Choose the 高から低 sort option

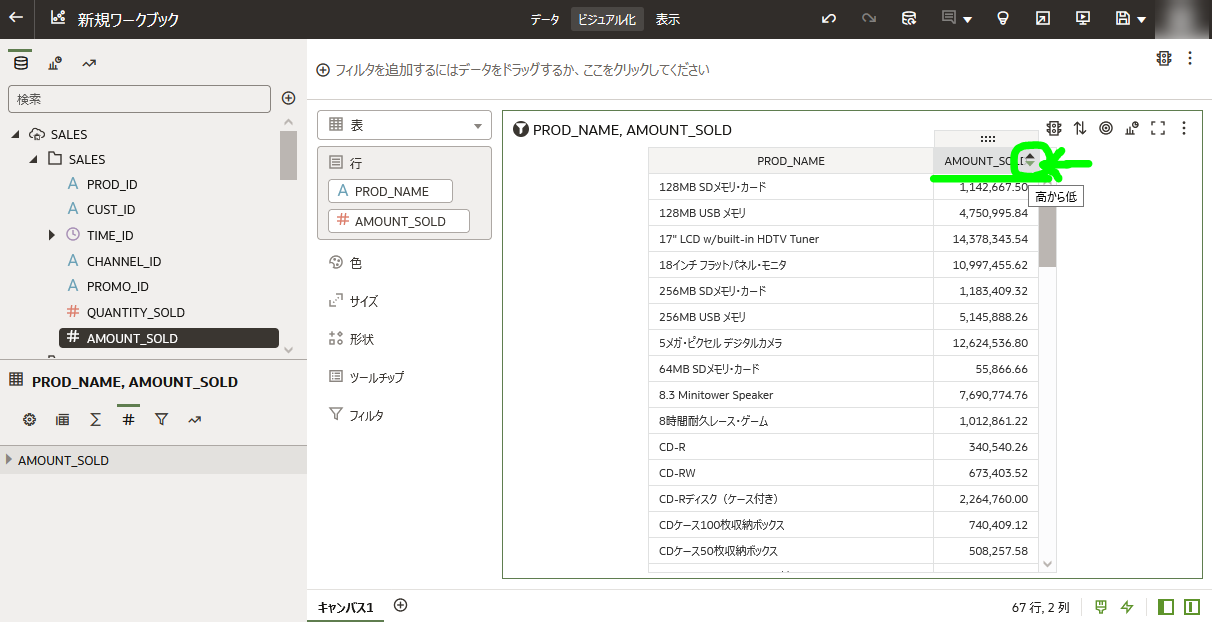tap(1055, 196)
